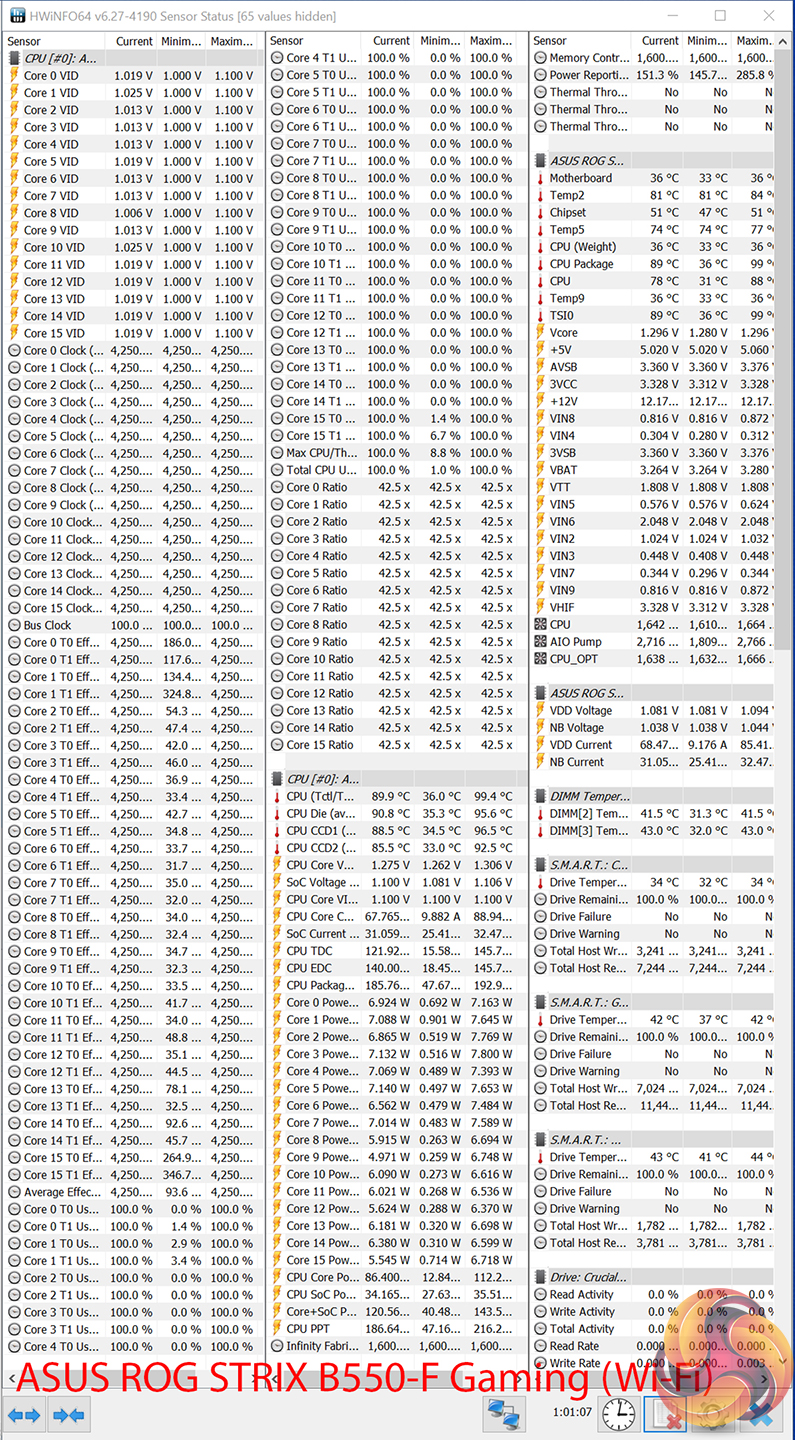This screenshot has height=1440, width=795.
Task: Click the lightning icon beside NB Current
Action: 540,761
